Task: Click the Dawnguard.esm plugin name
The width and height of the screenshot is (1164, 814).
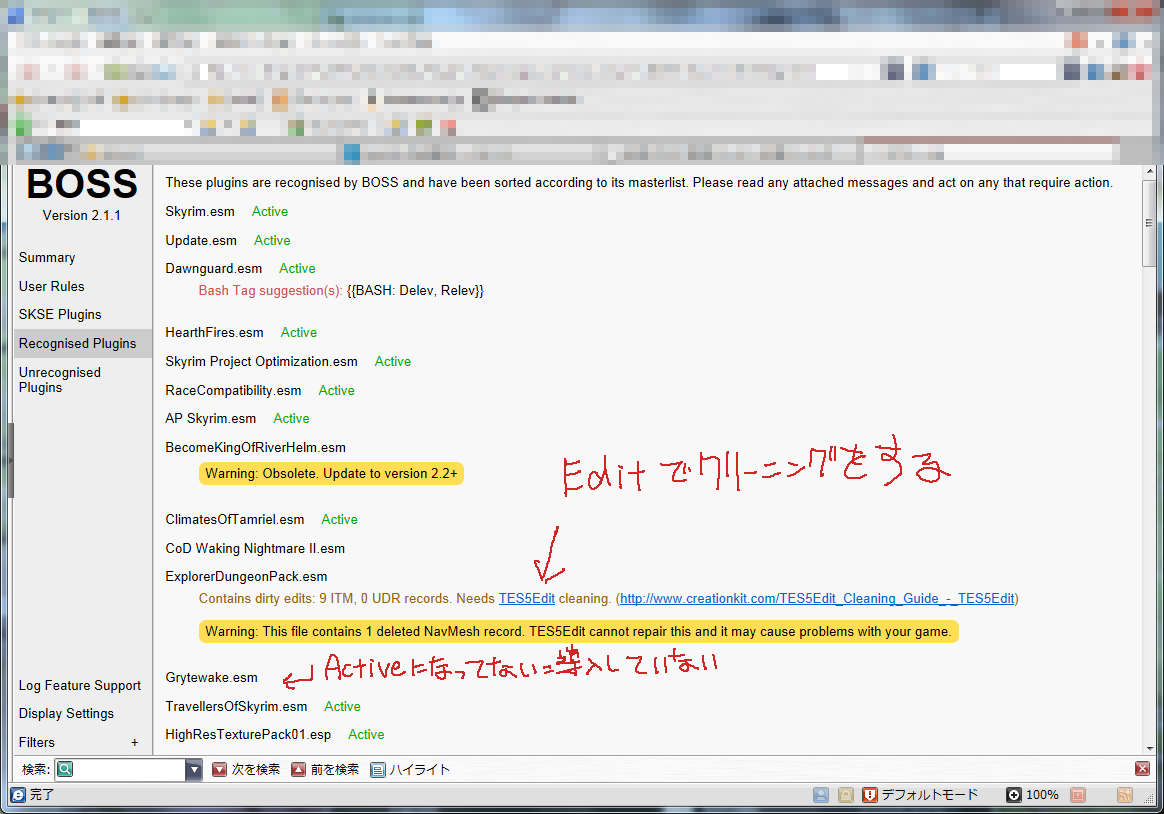Action: (x=214, y=269)
